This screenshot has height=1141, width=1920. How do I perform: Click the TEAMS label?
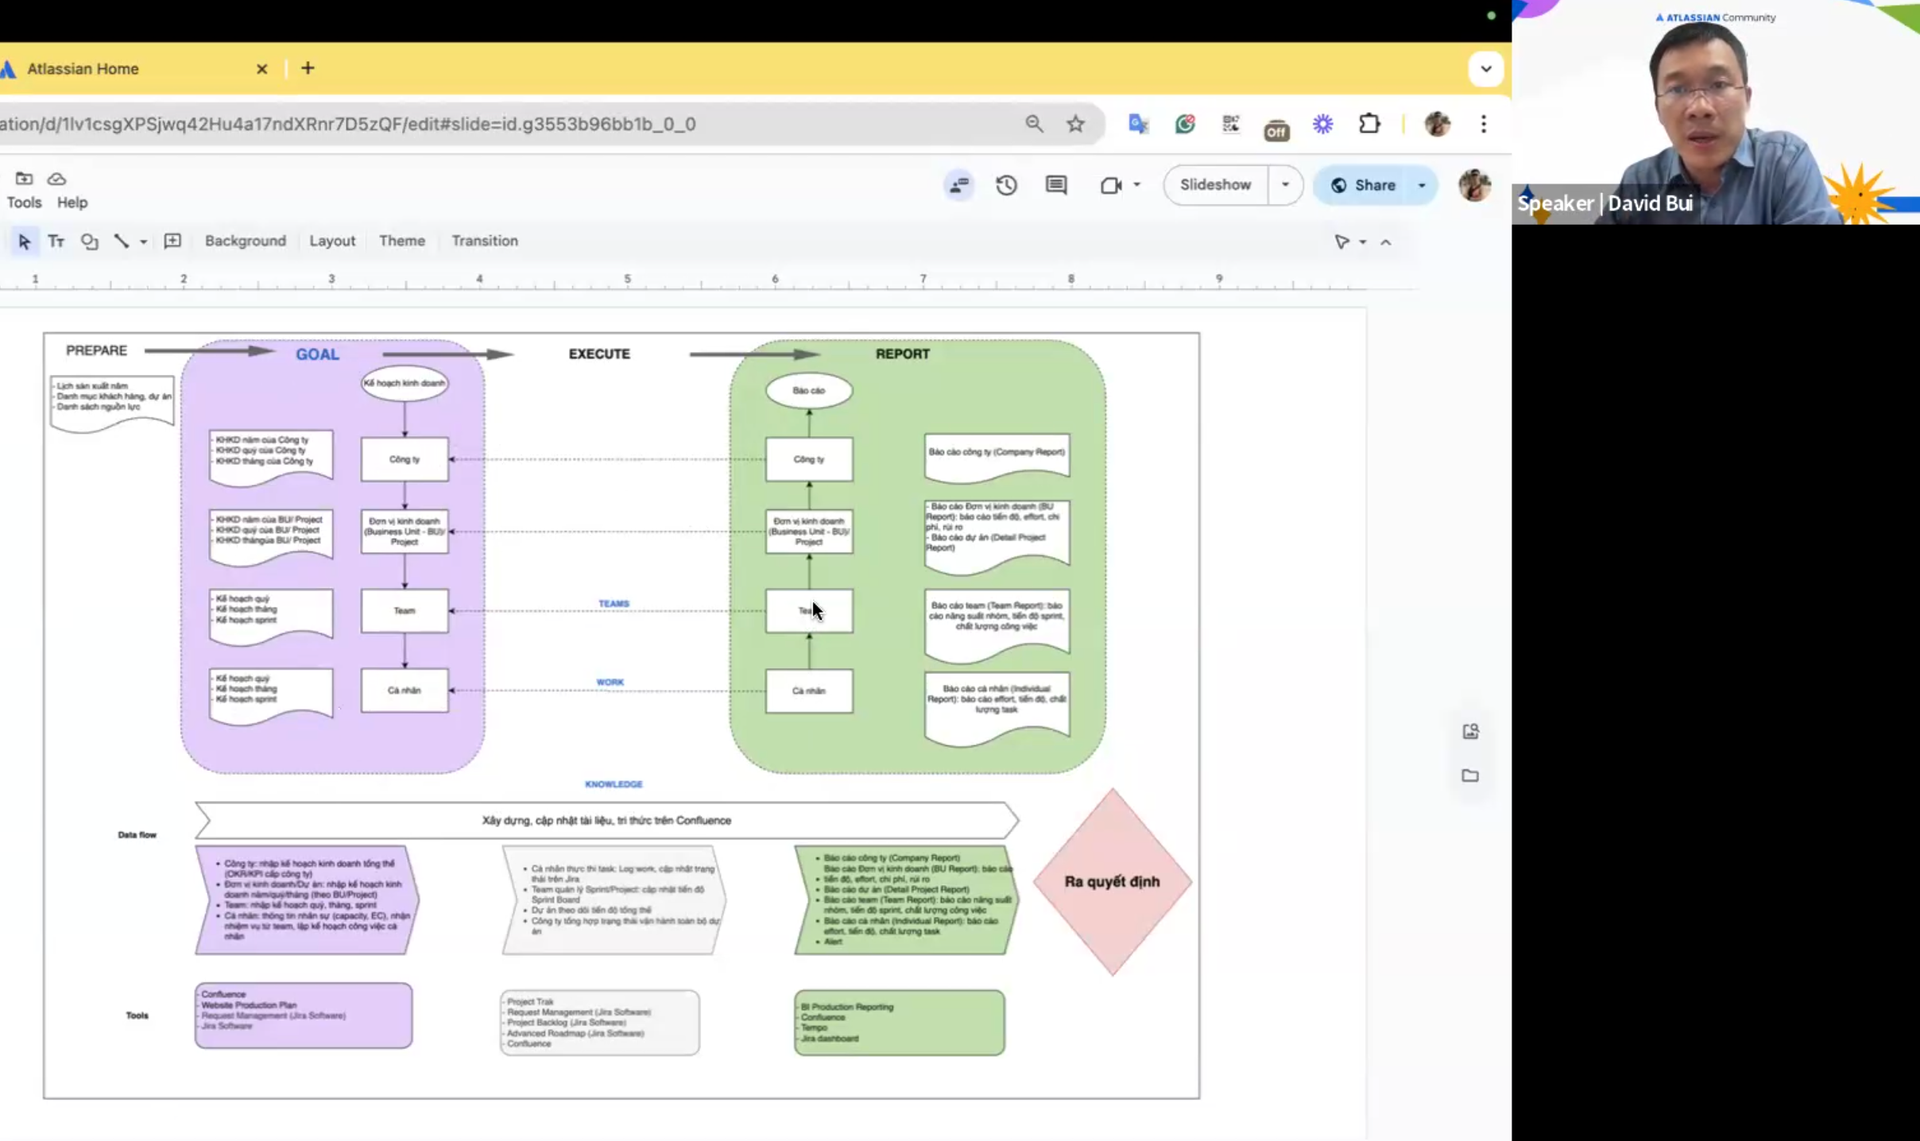point(614,603)
